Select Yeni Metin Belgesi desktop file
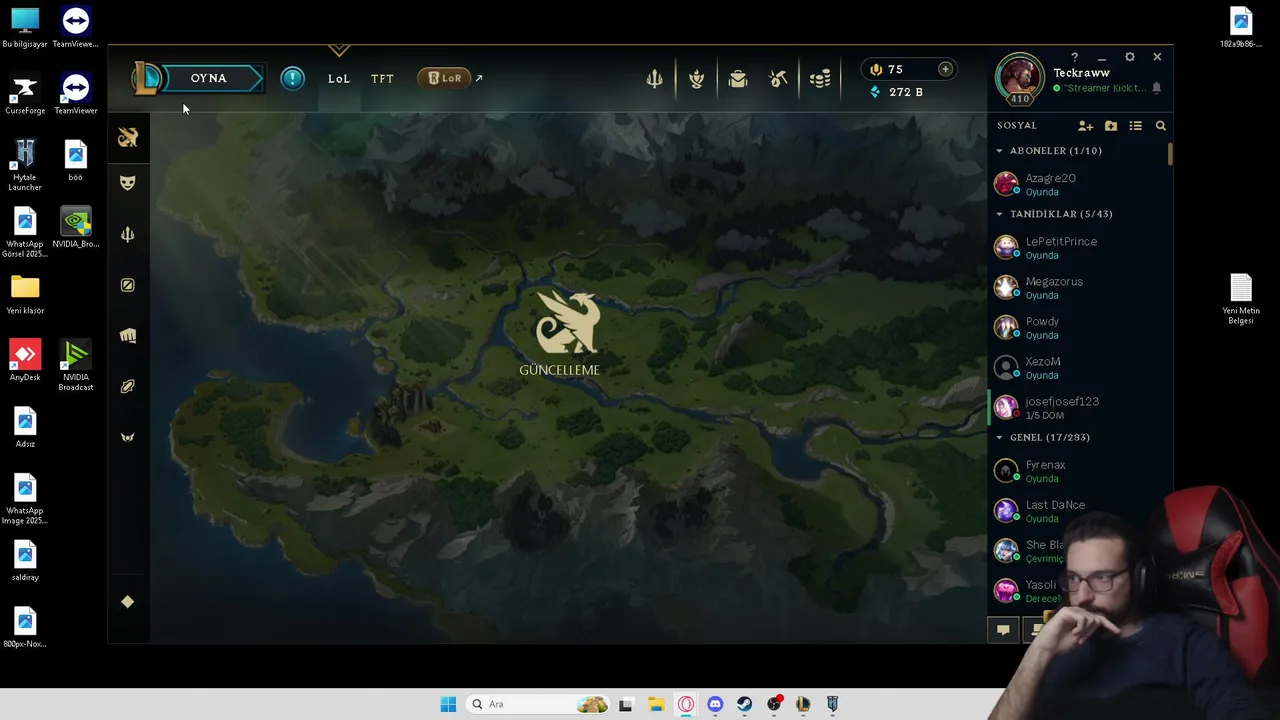 click(1241, 298)
